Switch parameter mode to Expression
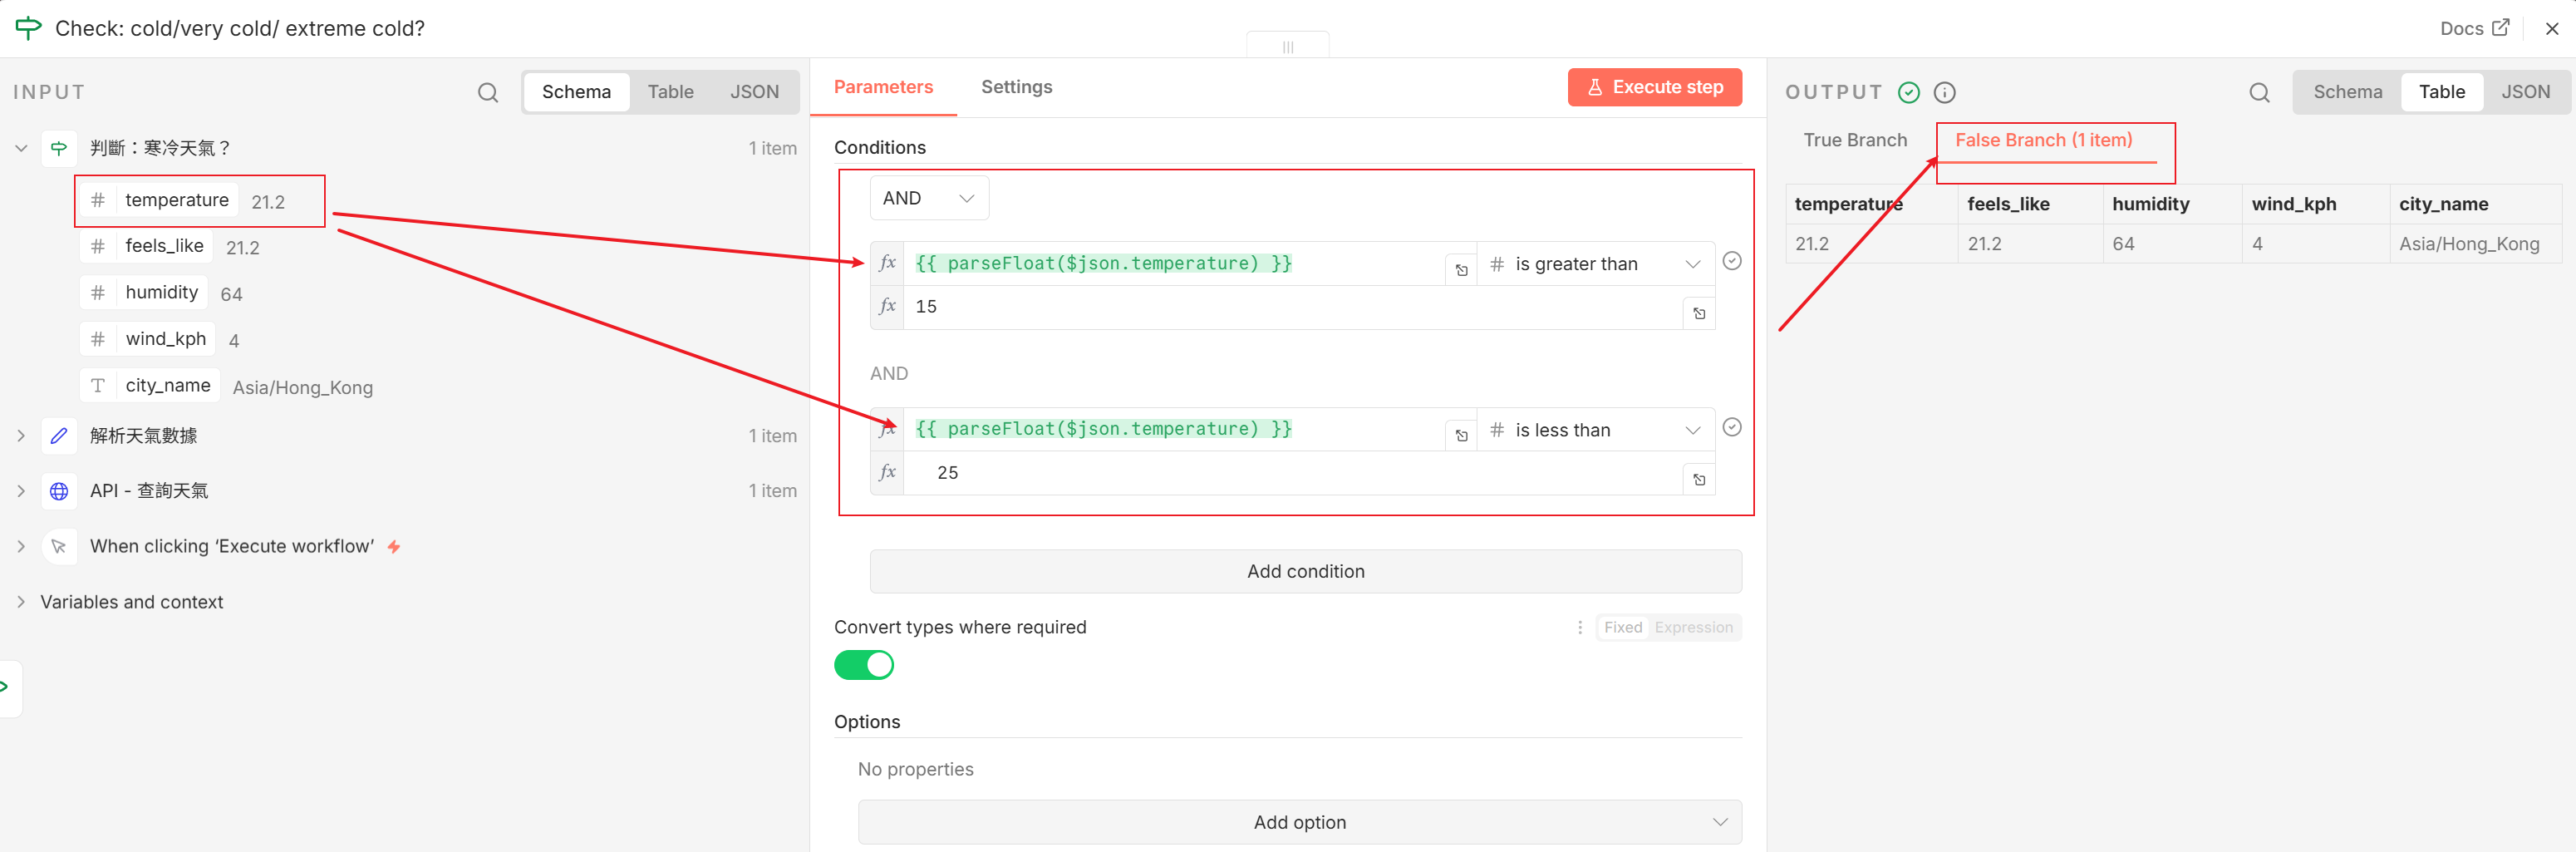 pos(1693,627)
